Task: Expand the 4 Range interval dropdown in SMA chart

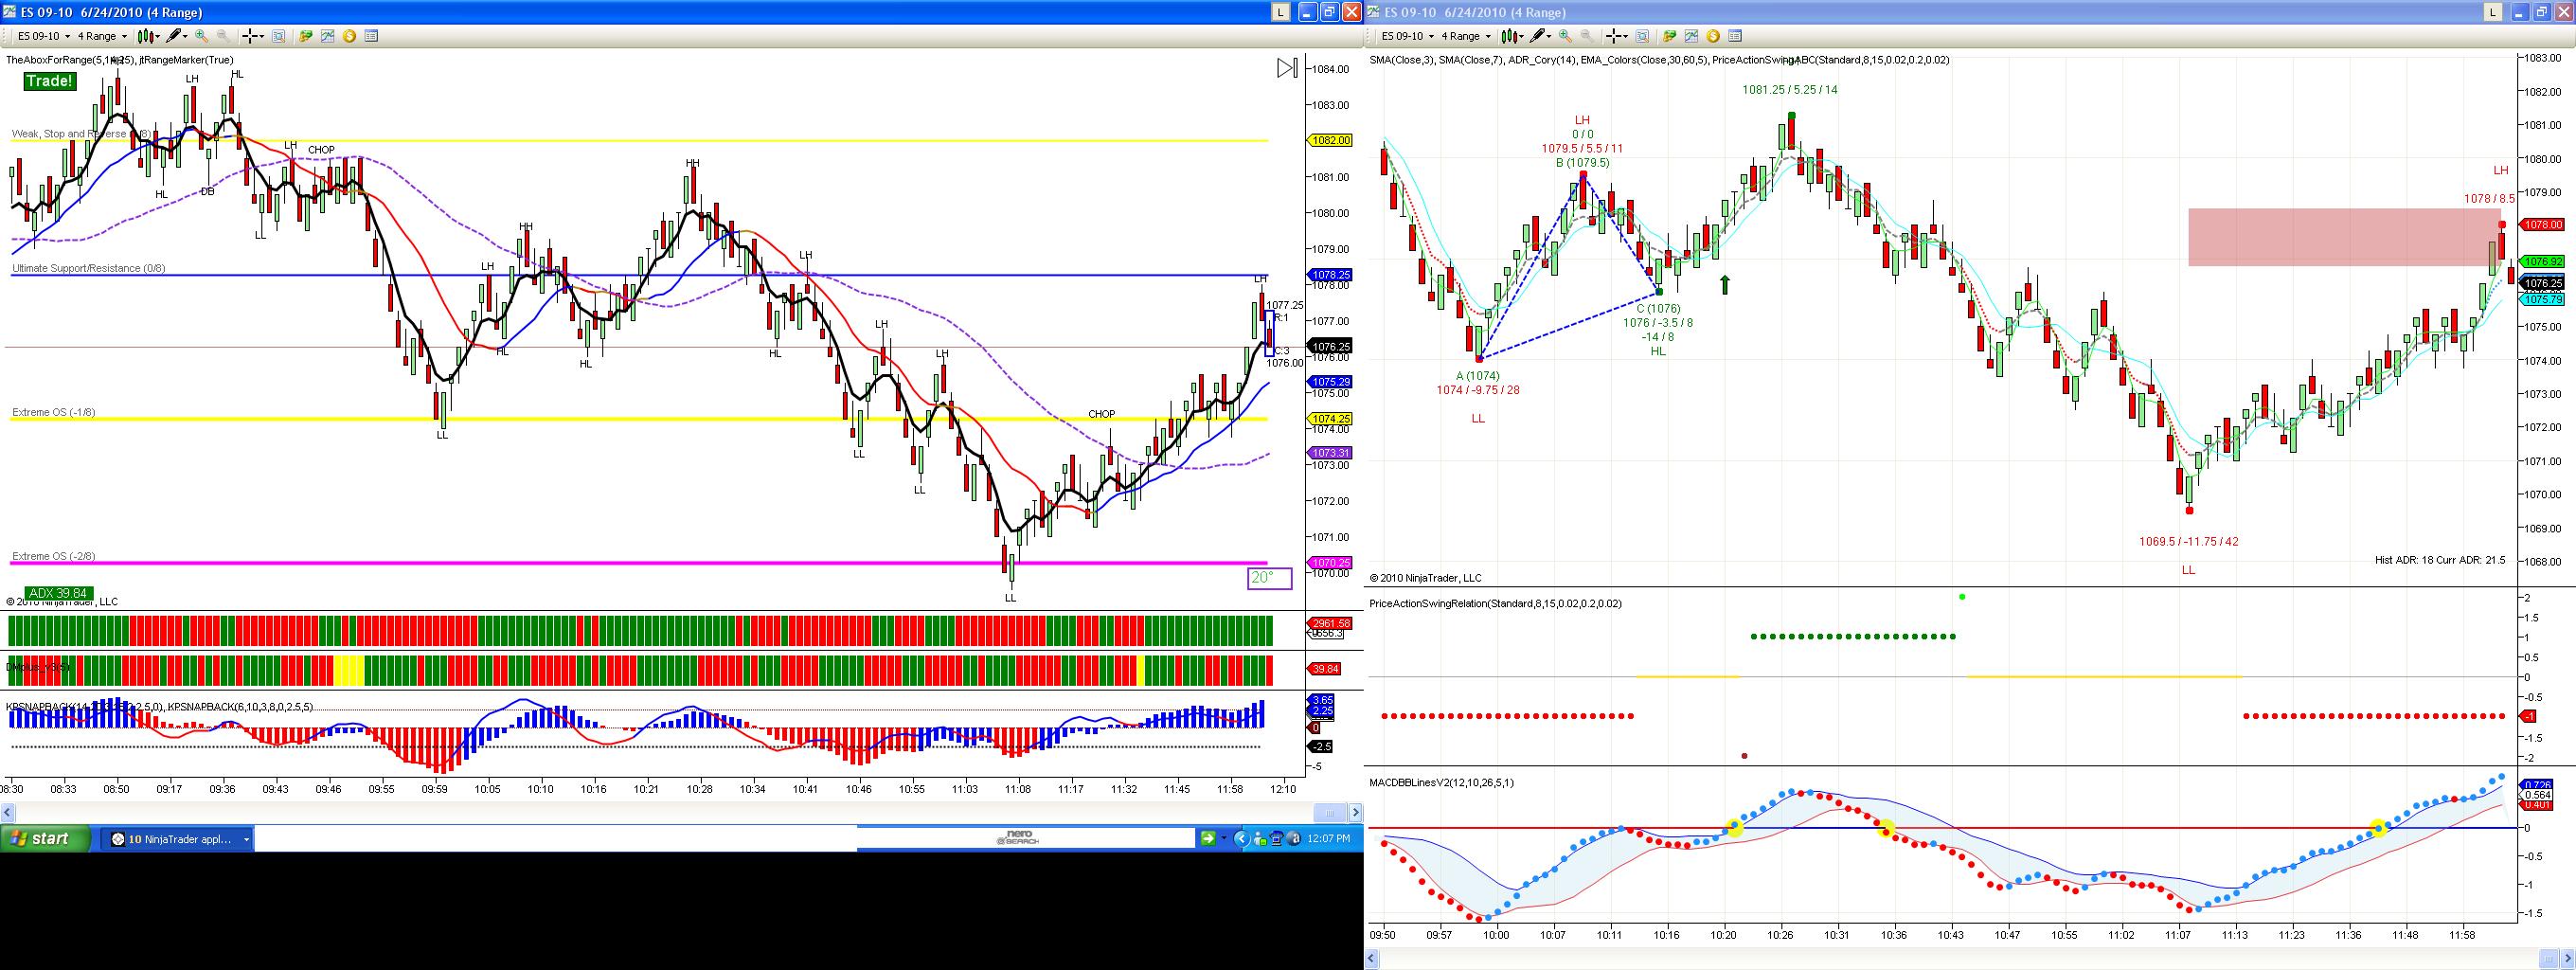Action: tap(1466, 36)
